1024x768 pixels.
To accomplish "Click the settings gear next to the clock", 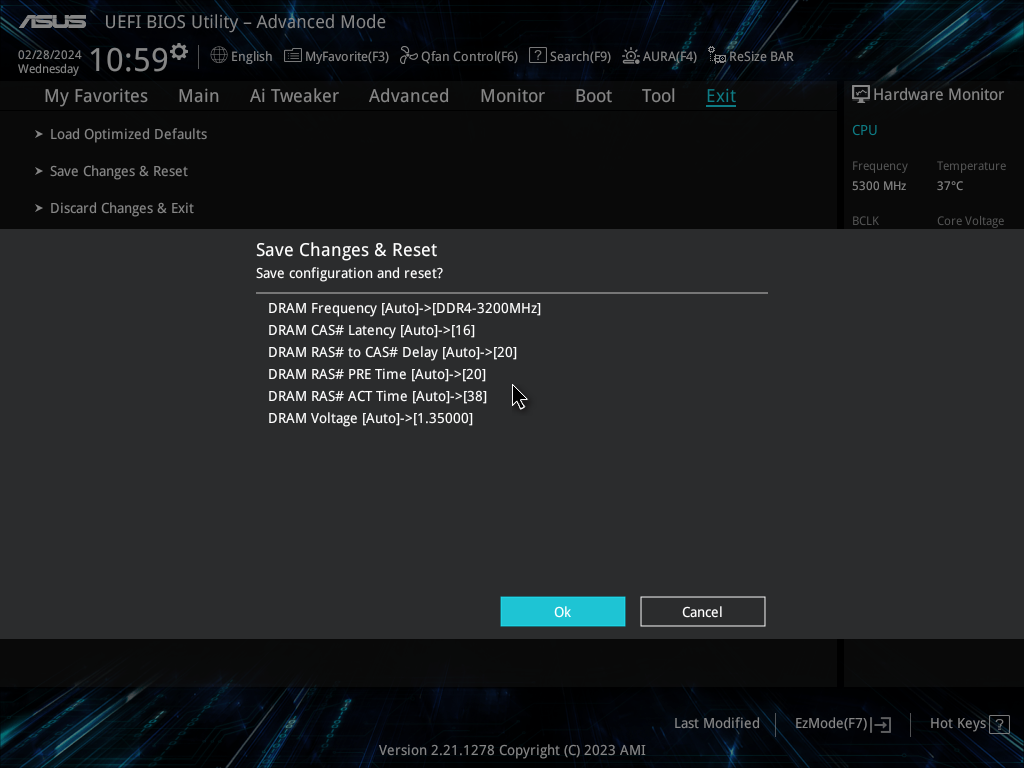I will (x=179, y=51).
